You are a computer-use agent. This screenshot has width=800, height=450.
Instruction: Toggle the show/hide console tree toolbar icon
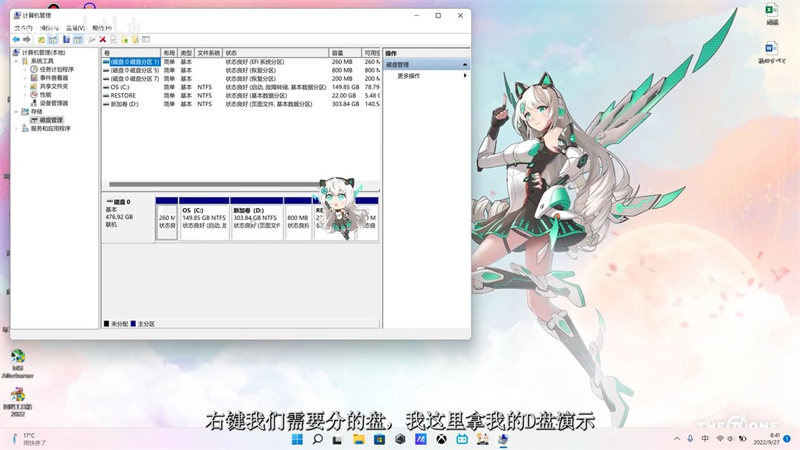pyautogui.click(x=53, y=39)
